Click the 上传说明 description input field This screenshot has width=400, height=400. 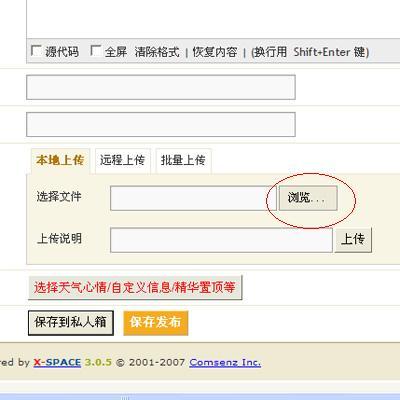click(221, 240)
